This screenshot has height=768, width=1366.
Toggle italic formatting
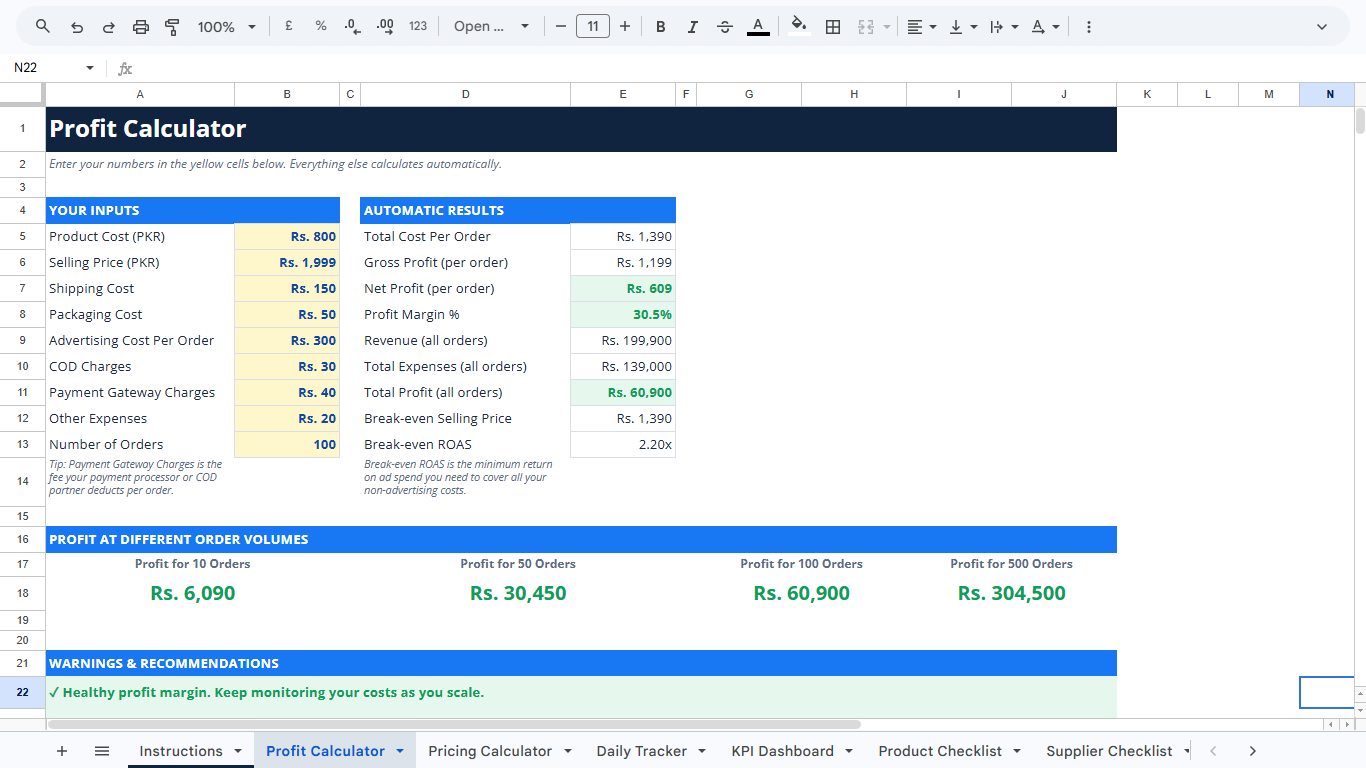point(692,27)
